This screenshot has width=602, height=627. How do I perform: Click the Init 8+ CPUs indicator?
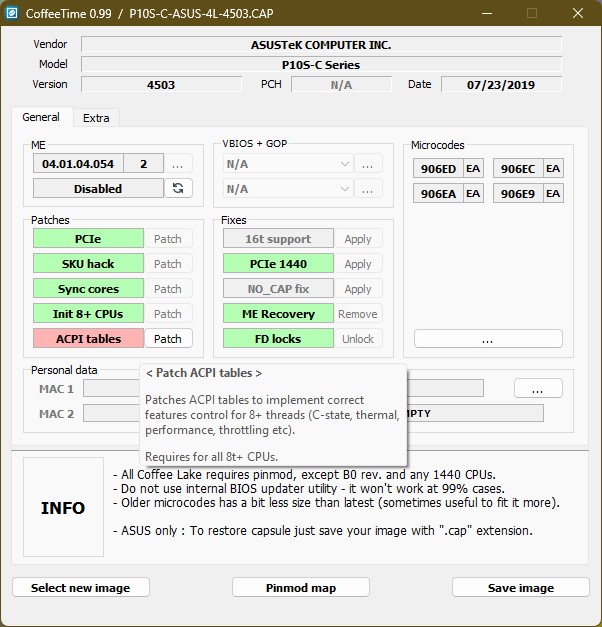coord(88,314)
